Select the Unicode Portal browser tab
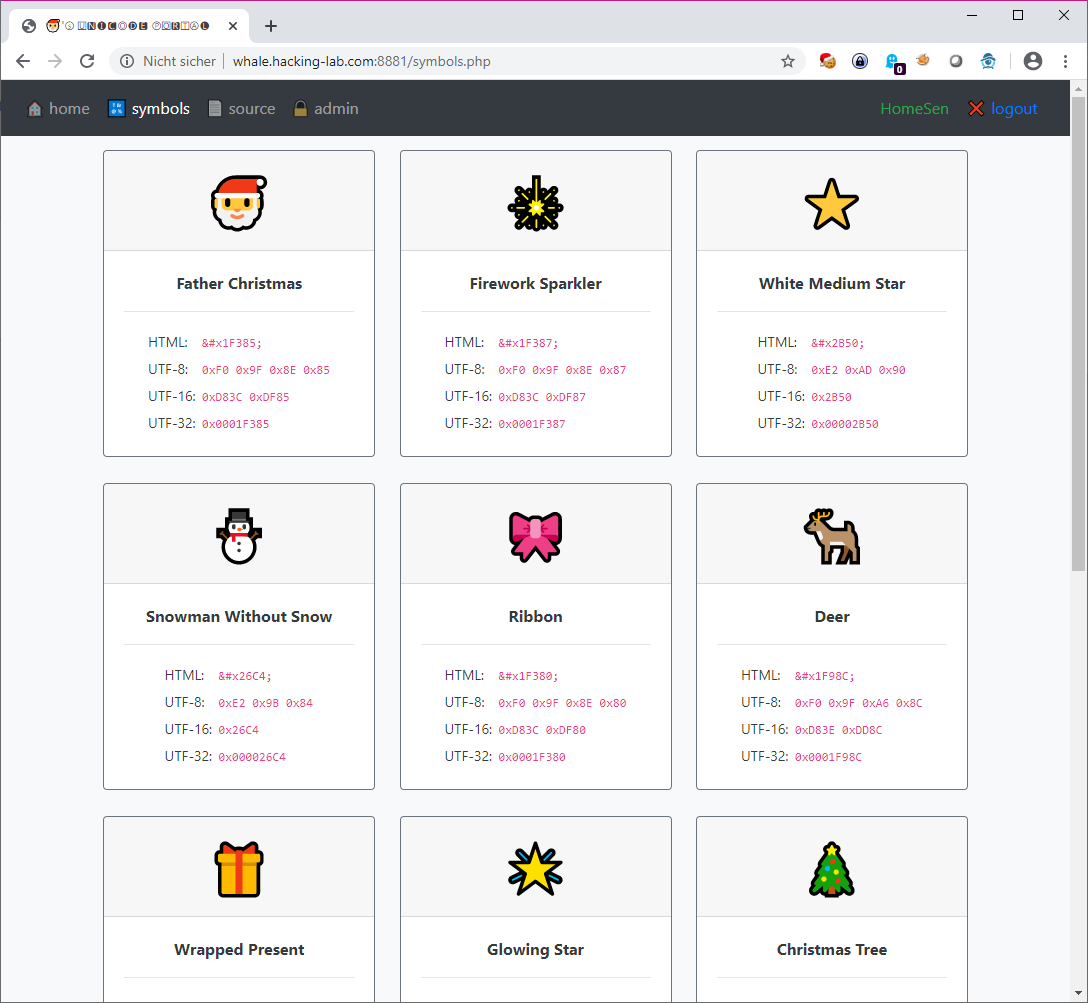This screenshot has height=1003, width=1088. point(128,26)
